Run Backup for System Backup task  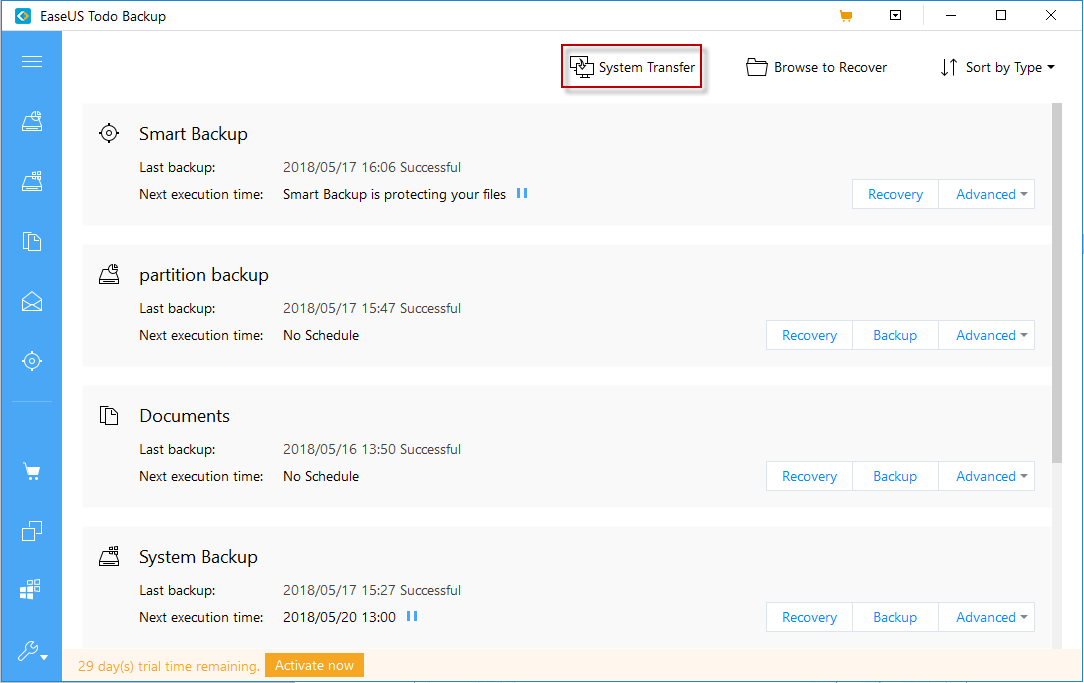[895, 617]
